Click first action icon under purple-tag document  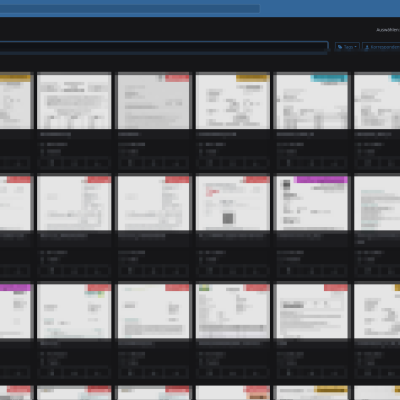pos(289,270)
